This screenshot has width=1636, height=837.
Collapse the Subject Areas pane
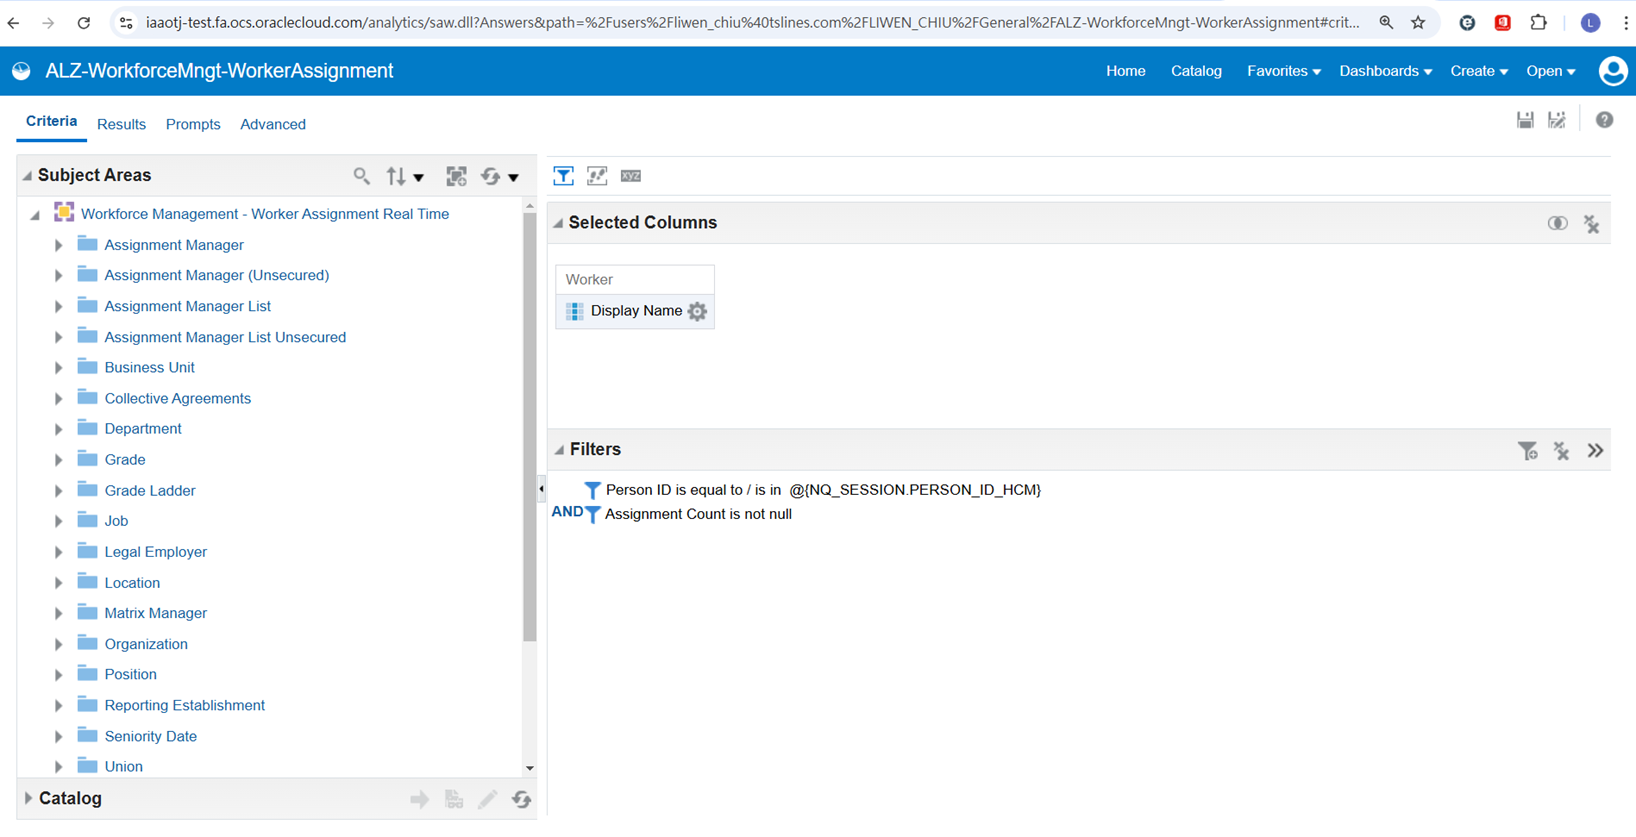(x=27, y=176)
